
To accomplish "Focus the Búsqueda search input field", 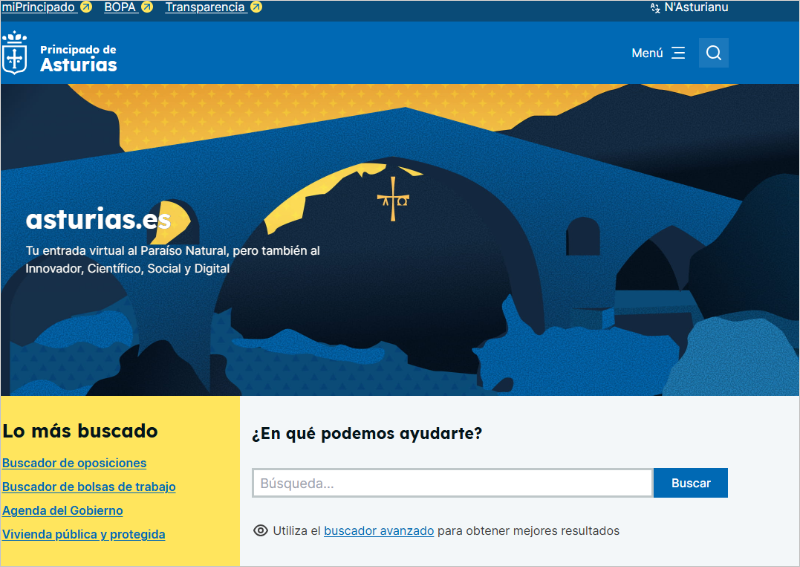I will [x=453, y=483].
